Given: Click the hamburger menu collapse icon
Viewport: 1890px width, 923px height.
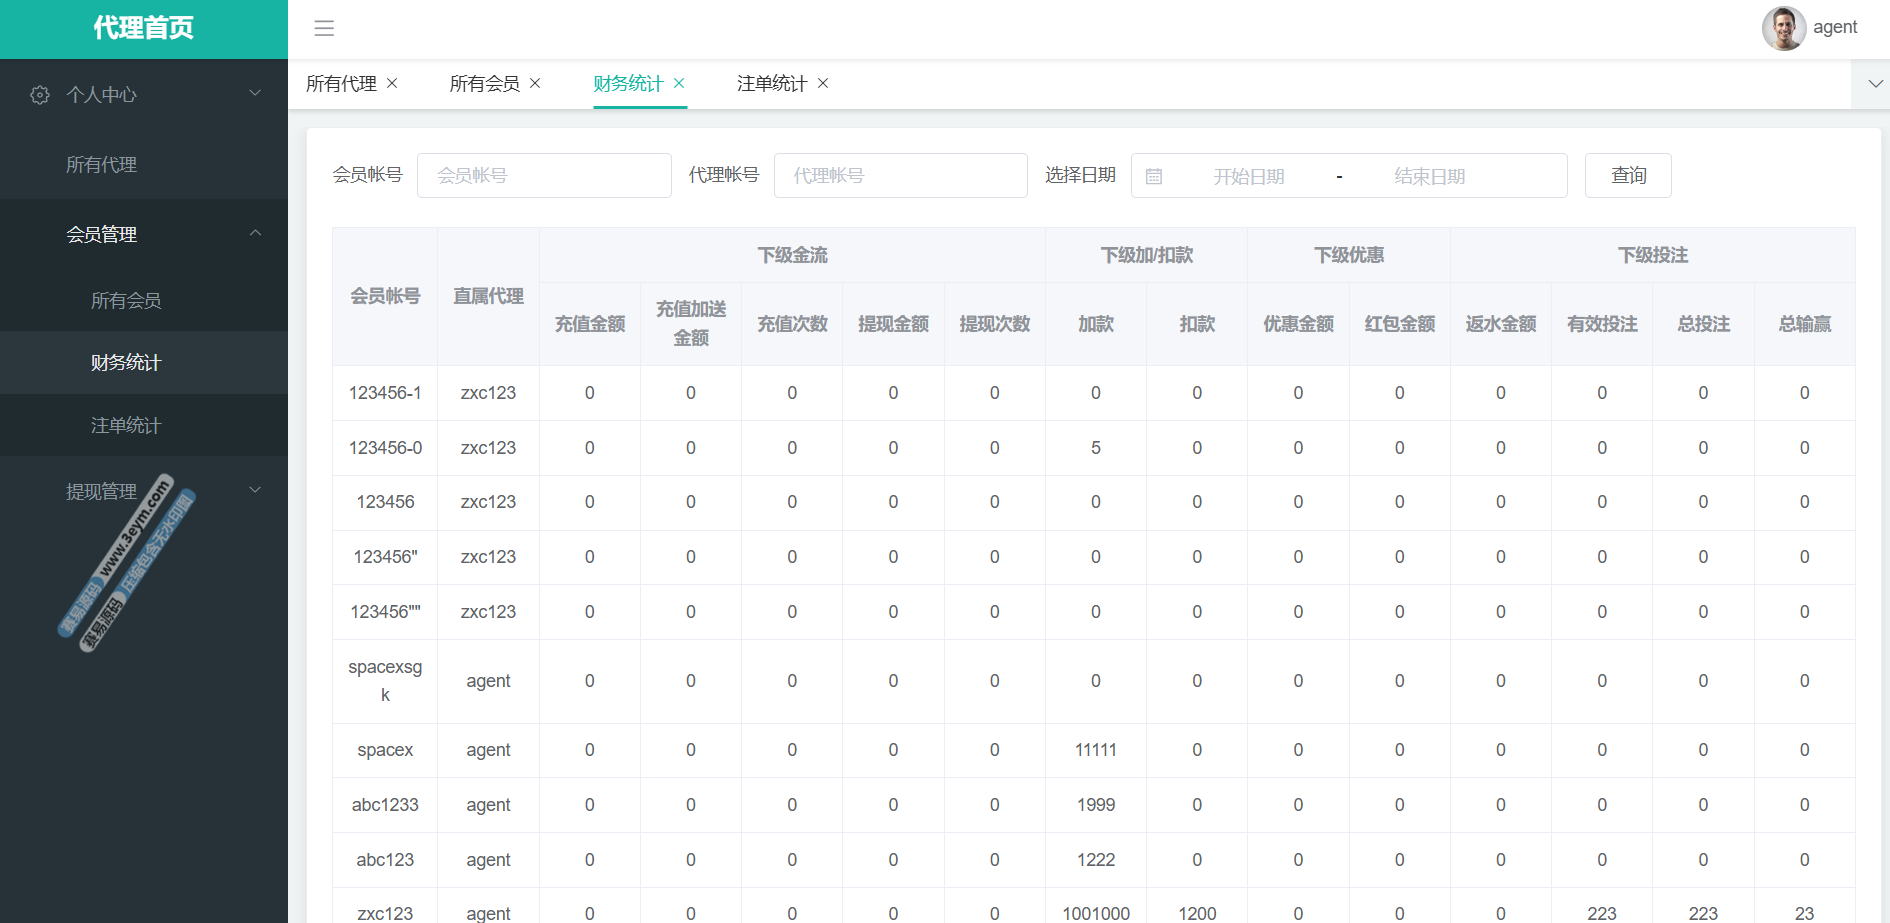Looking at the screenshot, I should [324, 28].
